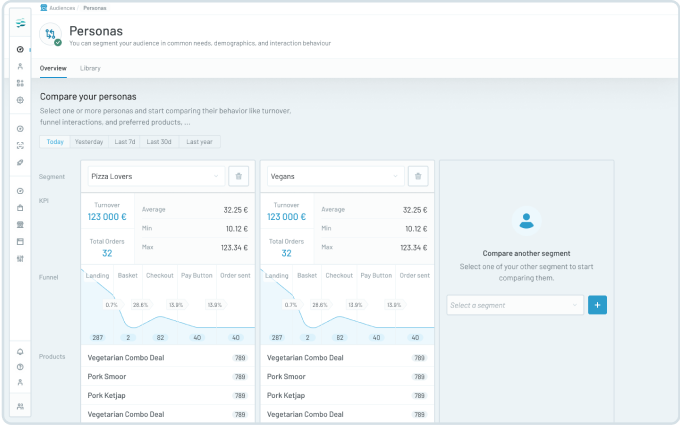
Task: Select the Today time range
Action: (55, 142)
